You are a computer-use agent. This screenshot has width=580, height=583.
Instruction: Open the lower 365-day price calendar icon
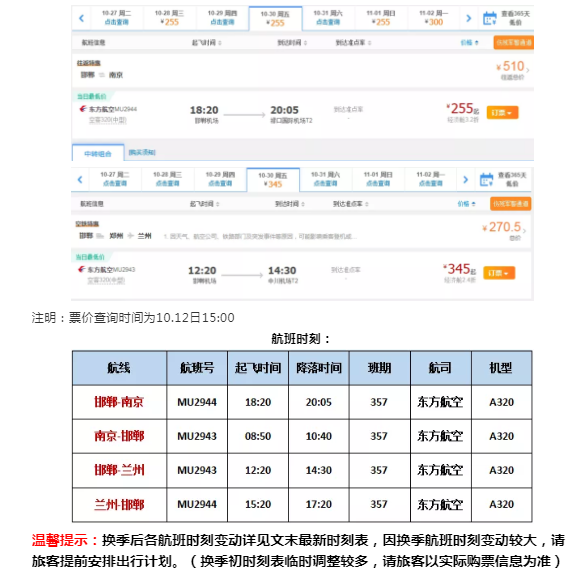(x=486, y=180)
